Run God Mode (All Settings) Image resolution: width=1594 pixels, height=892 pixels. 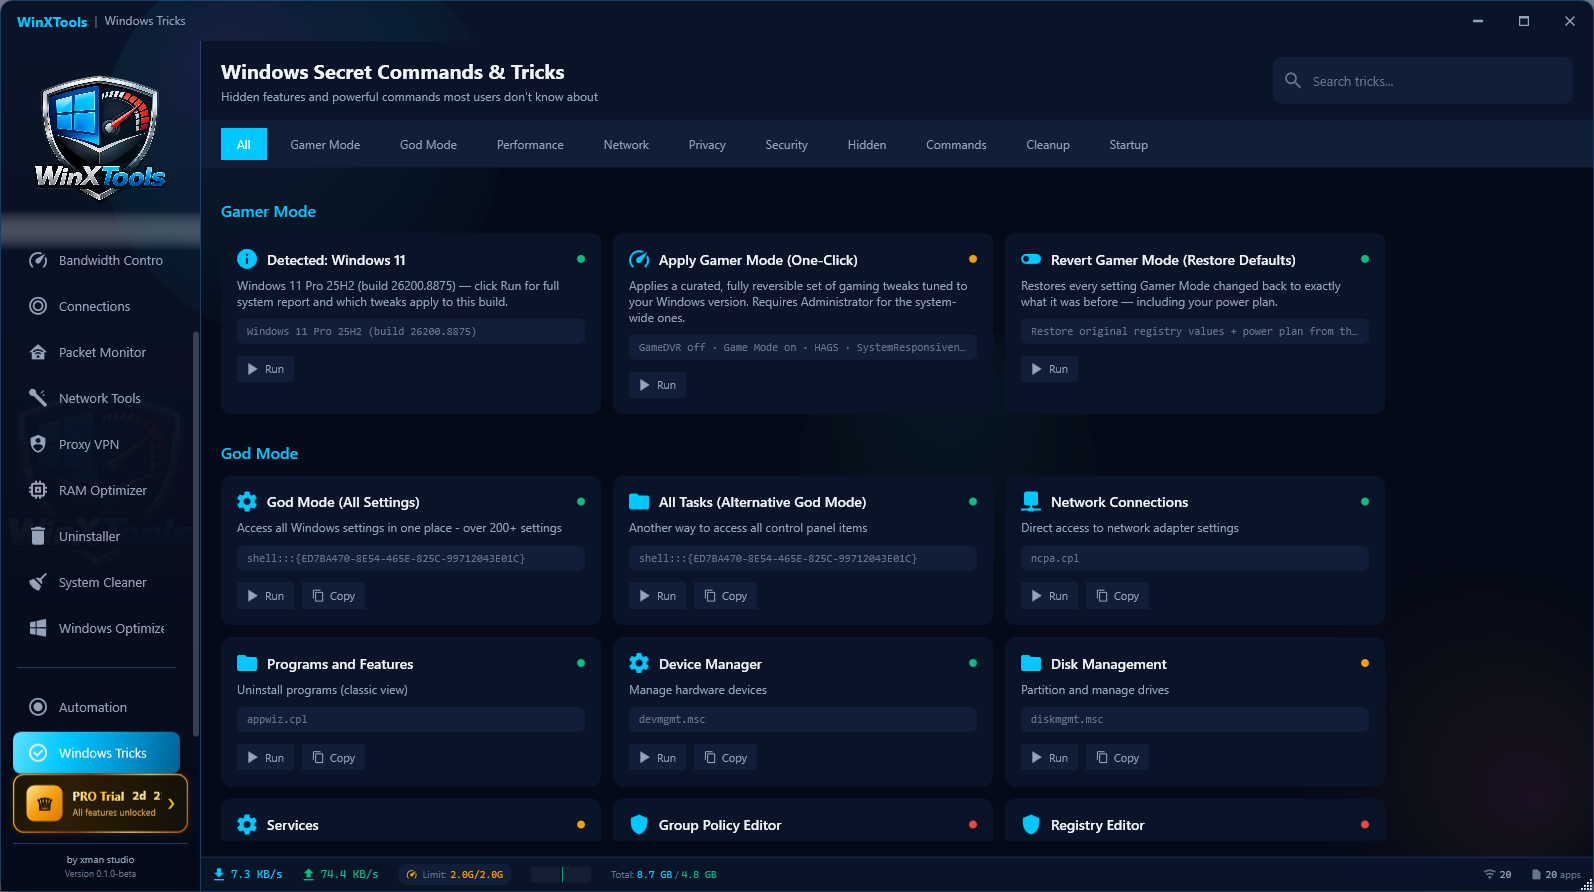[266, 596]
